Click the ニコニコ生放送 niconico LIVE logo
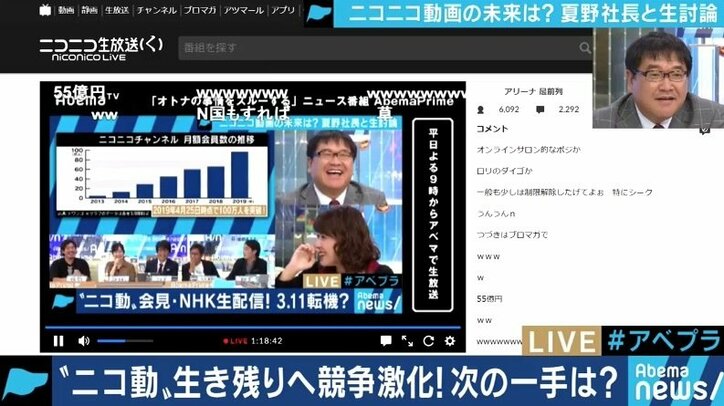The height and width of the screenshot is (406, 724). (101, 49)
